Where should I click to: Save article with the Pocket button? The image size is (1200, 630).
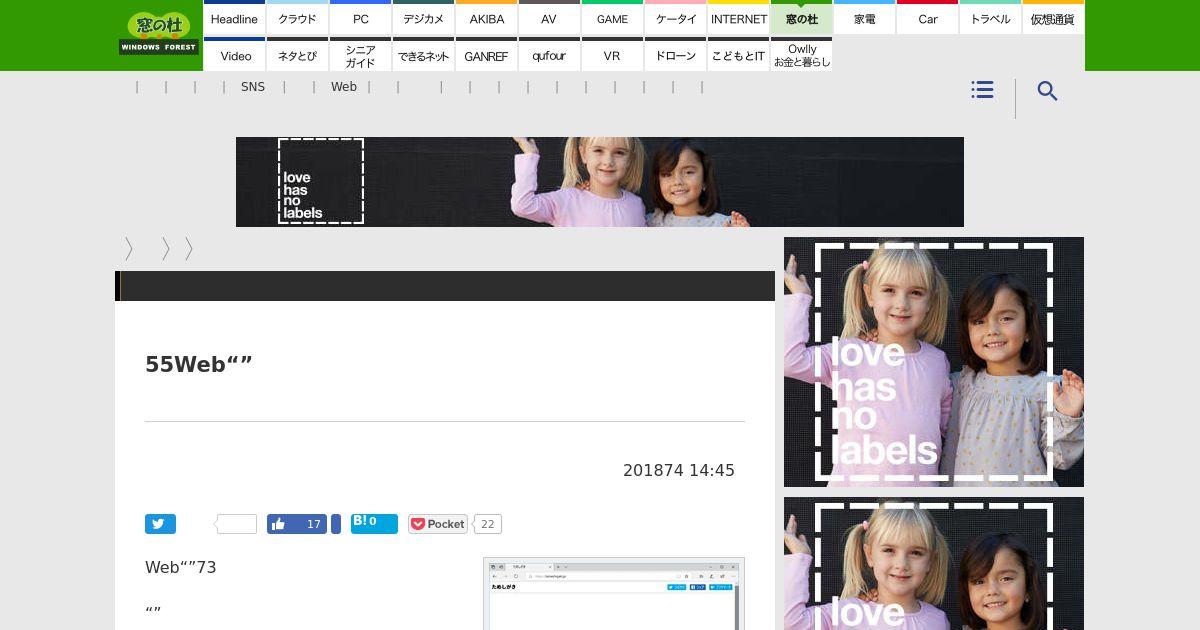click(x=438, y=524)
